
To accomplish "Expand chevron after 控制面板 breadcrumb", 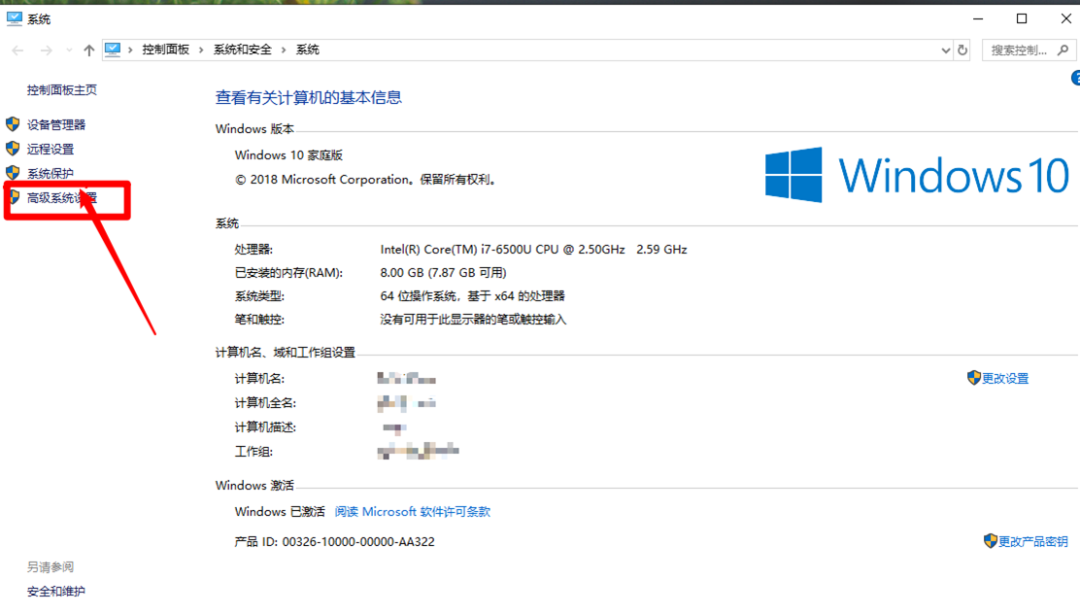I will 201,50.
